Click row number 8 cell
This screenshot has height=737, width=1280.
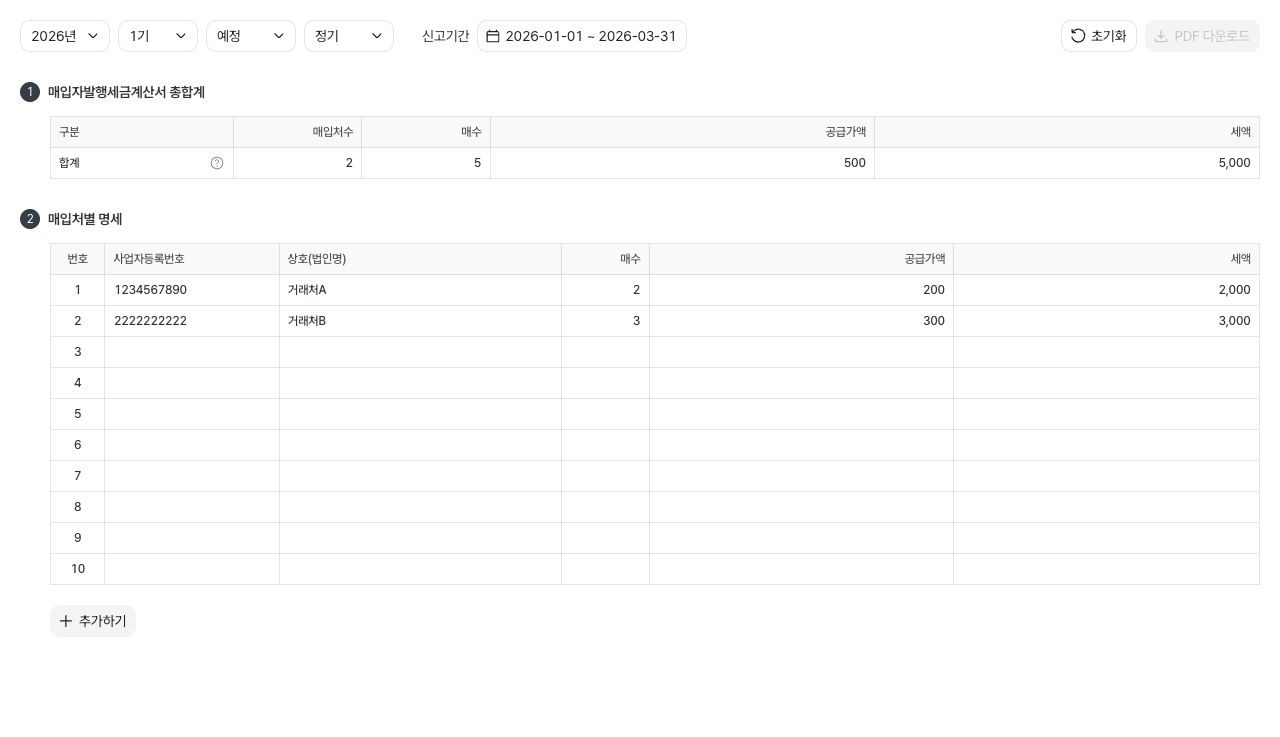[77, 507]
